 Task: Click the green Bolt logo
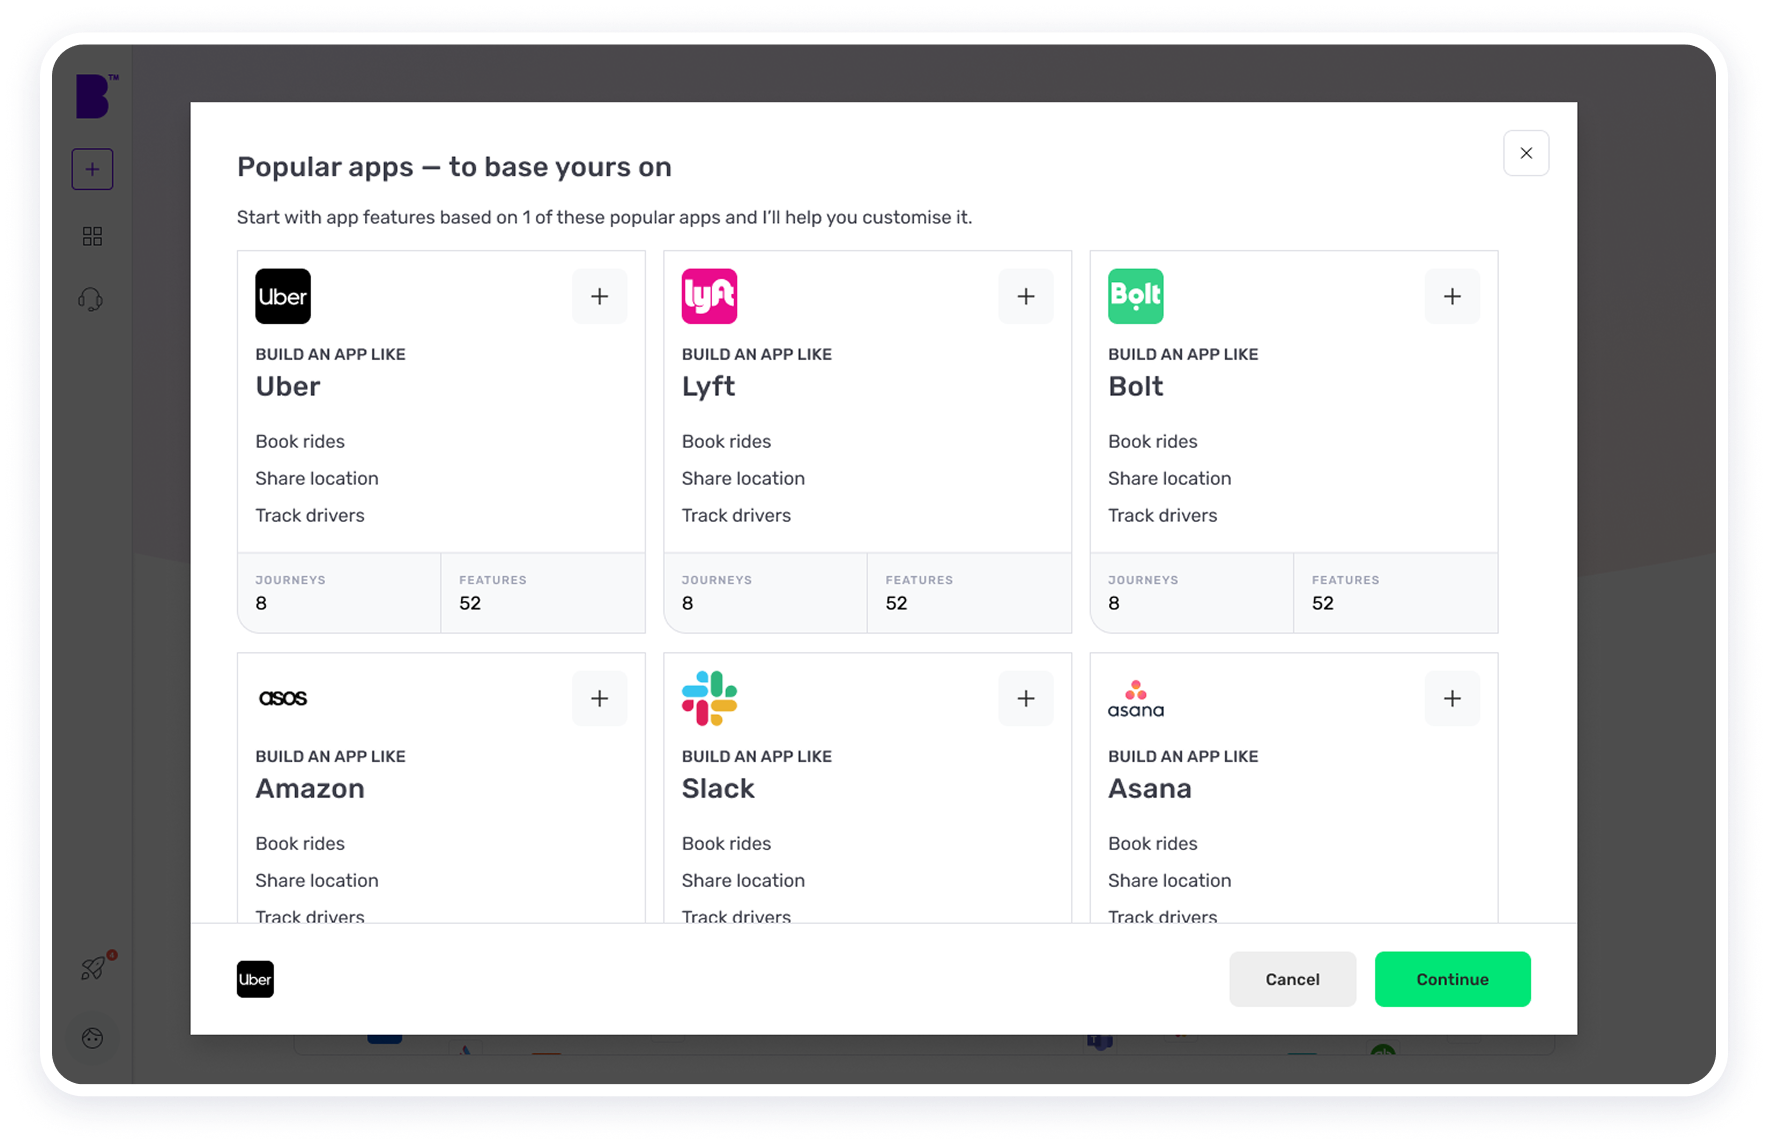click(1136, 296)
